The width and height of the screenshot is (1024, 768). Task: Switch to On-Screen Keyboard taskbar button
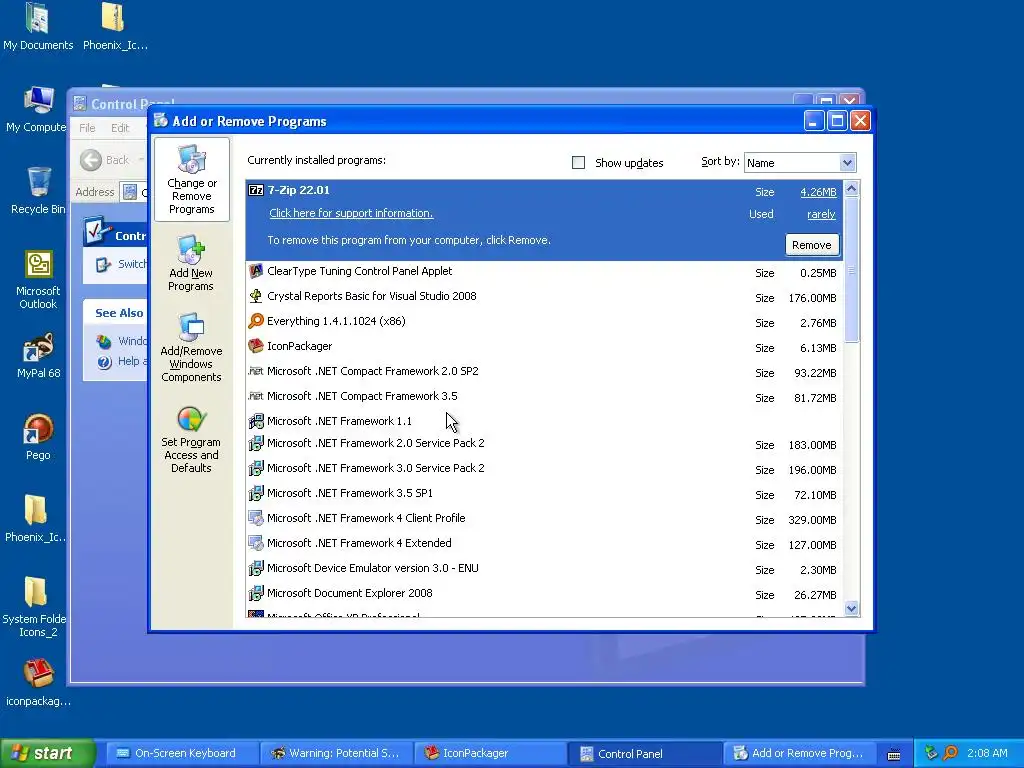[181, 754]
